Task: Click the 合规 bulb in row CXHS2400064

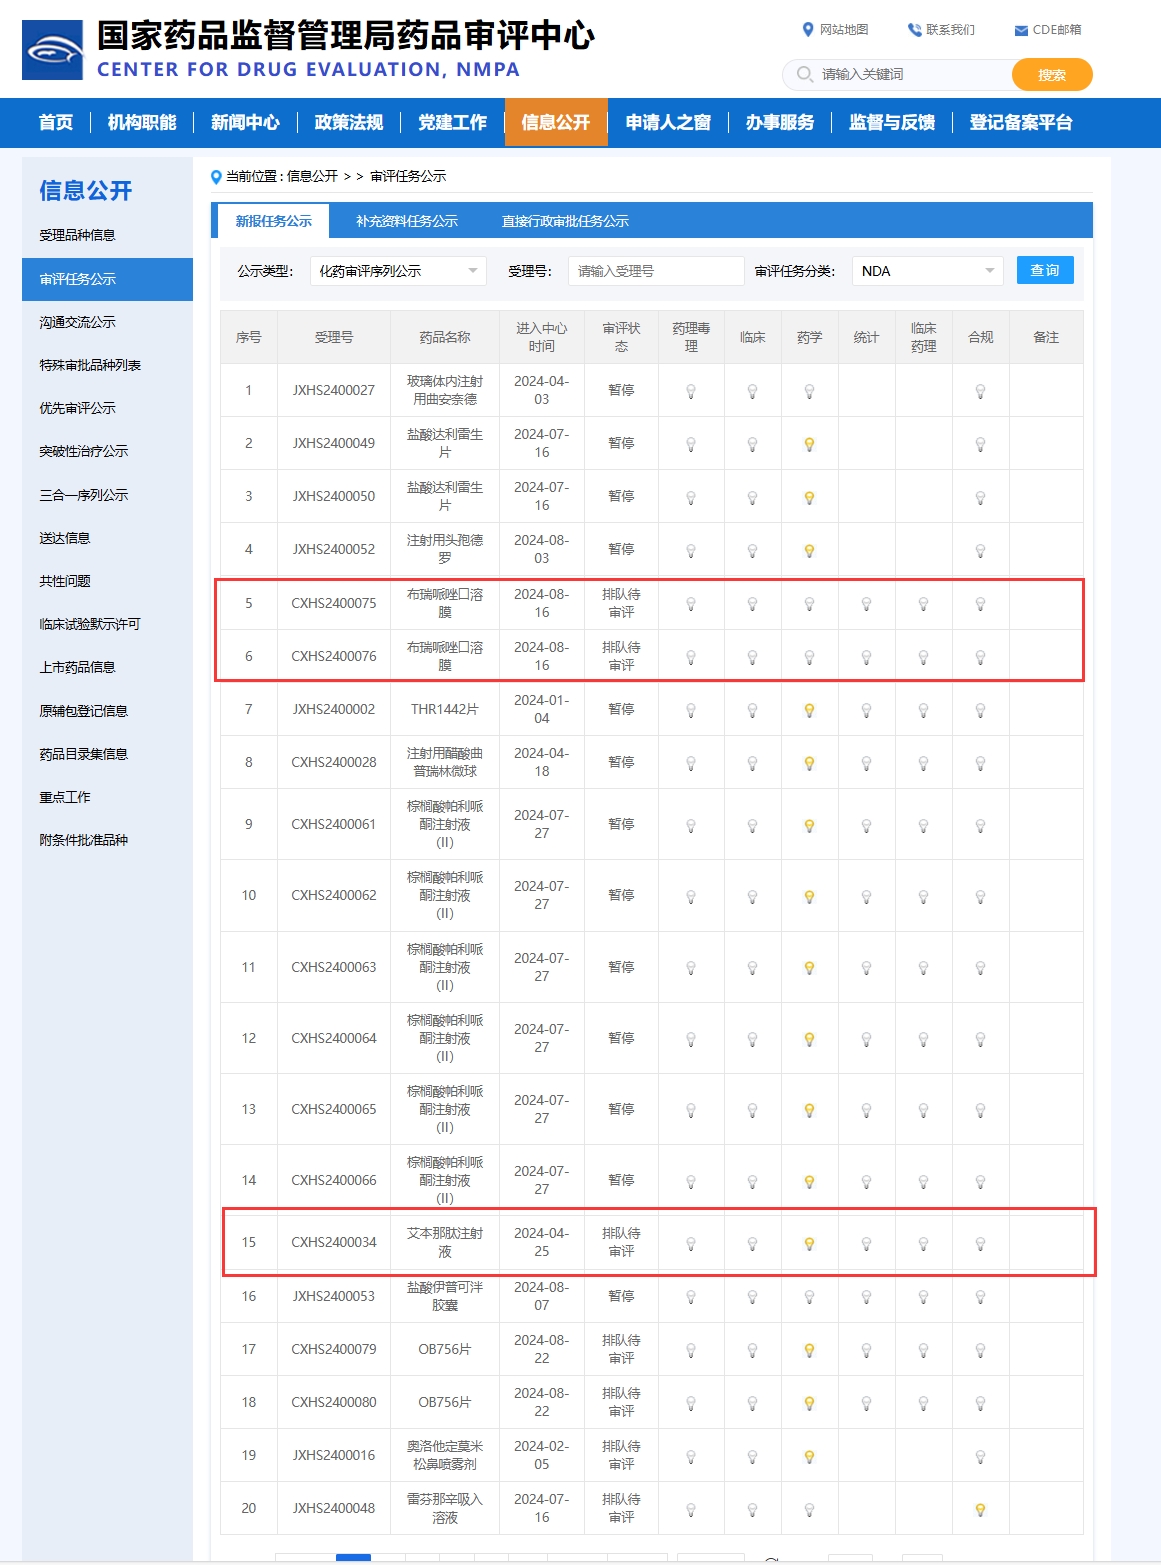Action: 981,1039
